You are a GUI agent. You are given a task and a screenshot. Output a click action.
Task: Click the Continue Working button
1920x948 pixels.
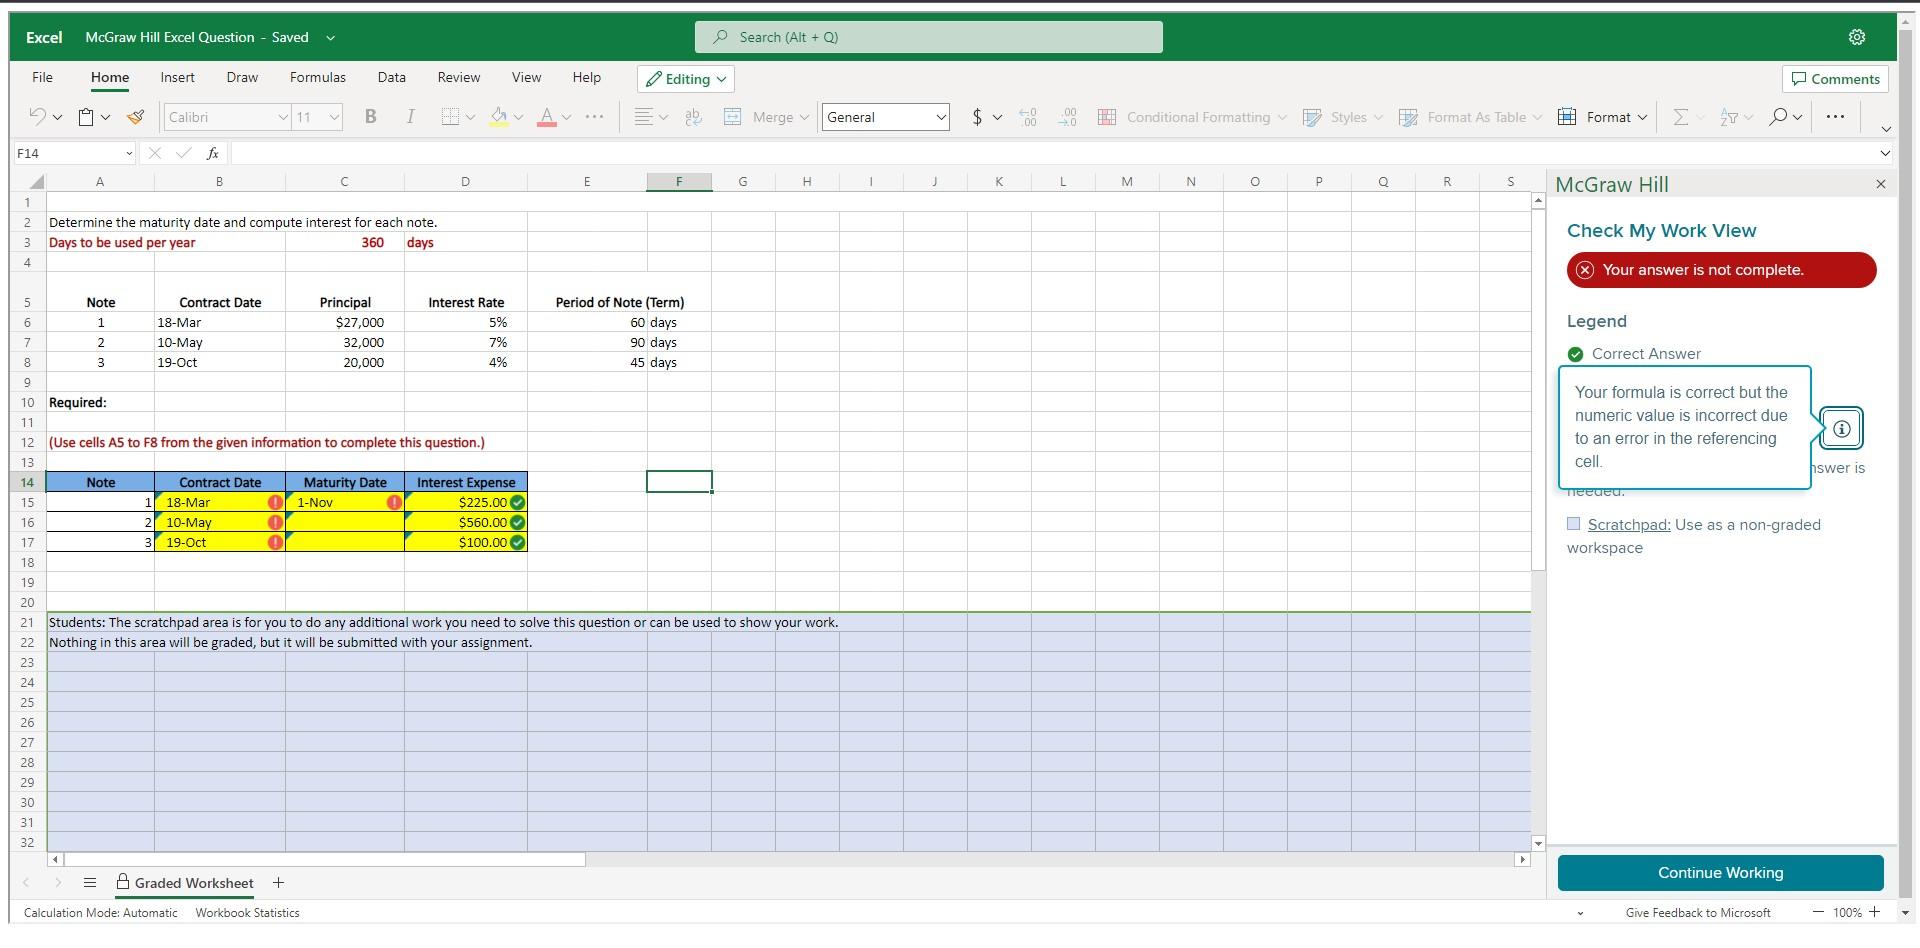pos(1720,873)
